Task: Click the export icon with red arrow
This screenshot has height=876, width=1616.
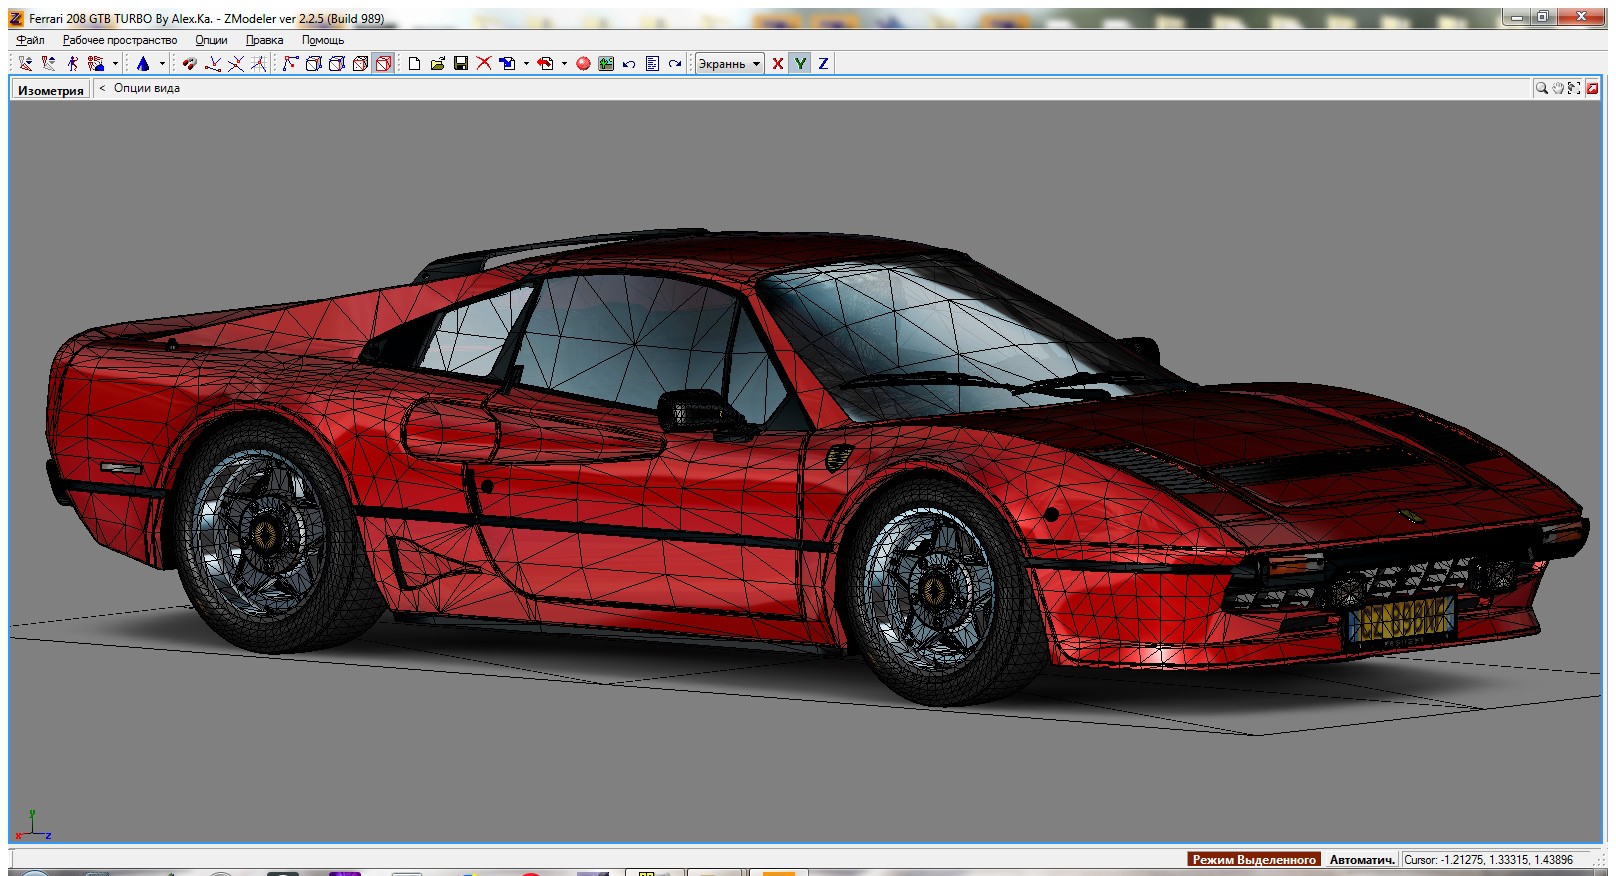Action: pyautogui.click(x=546, y=63)
